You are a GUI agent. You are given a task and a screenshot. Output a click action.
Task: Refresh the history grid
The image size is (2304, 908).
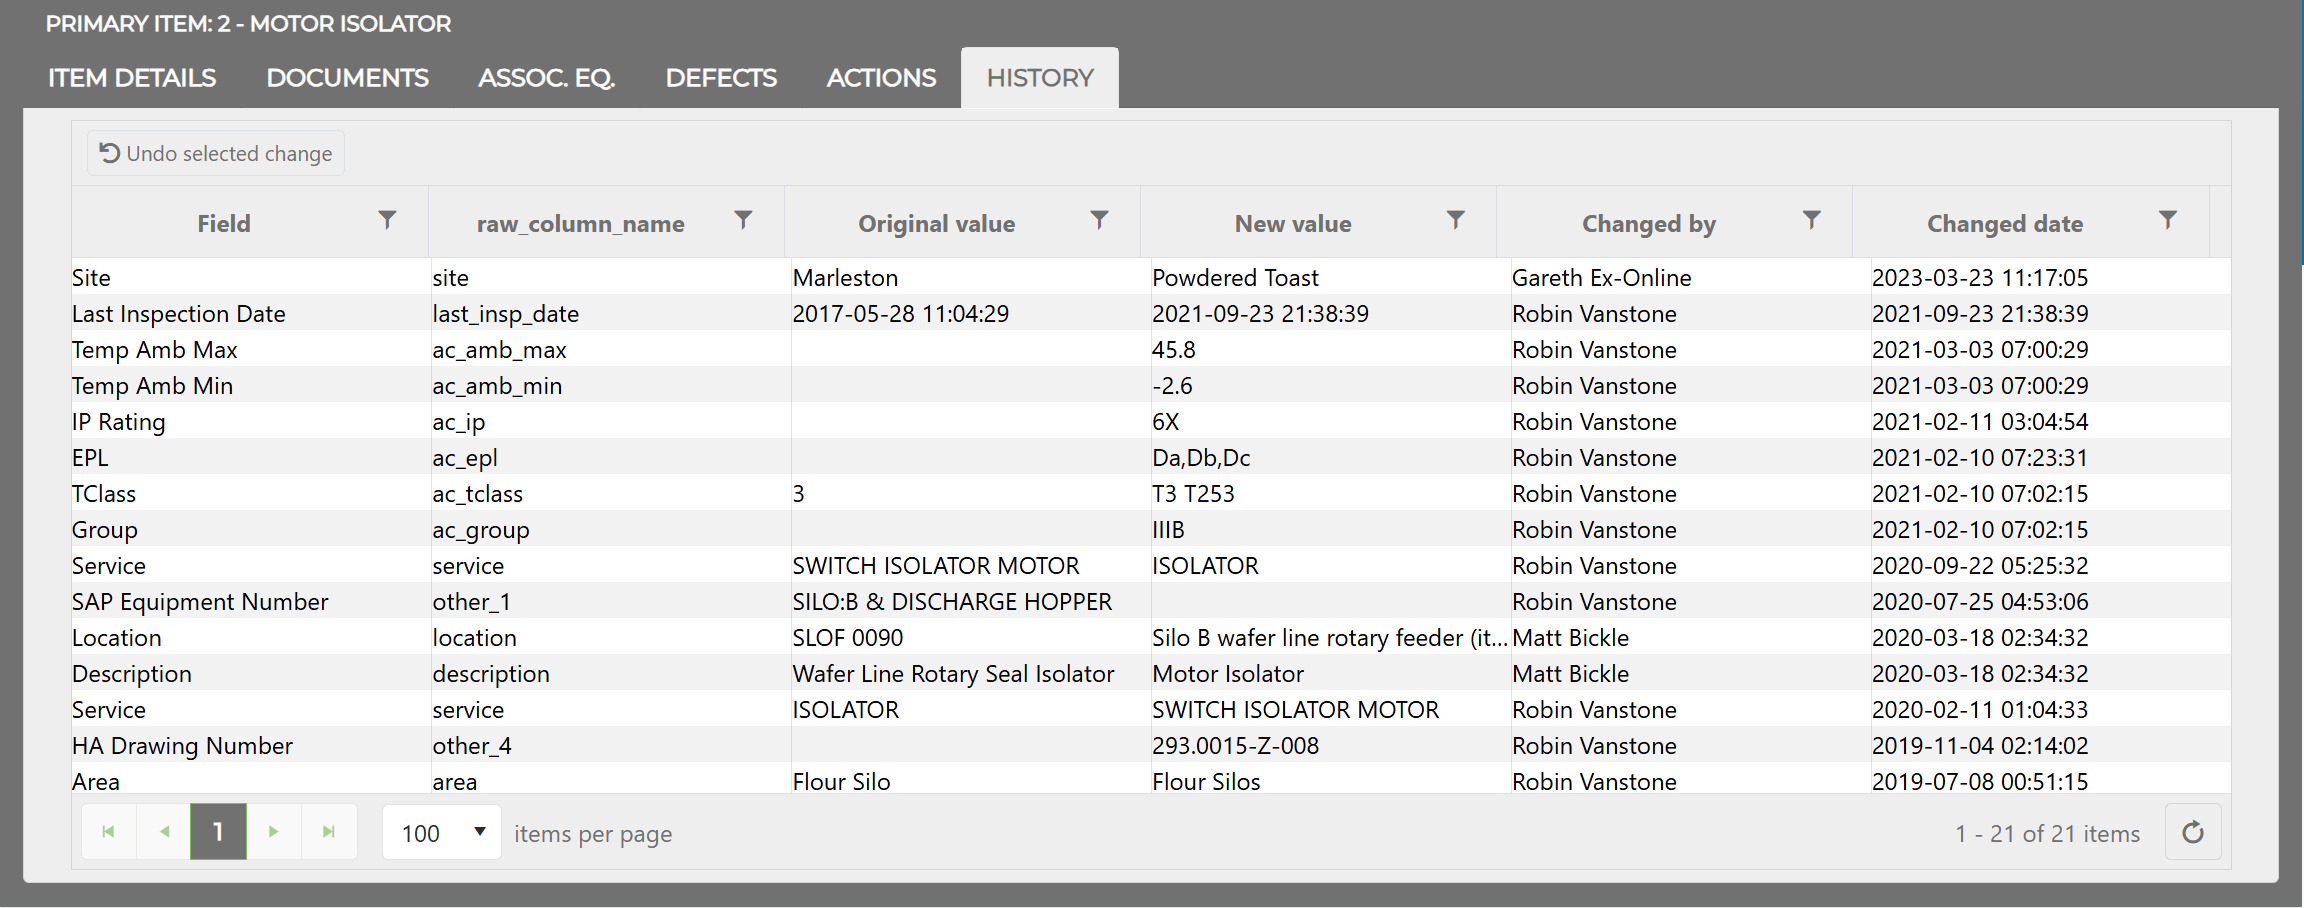click(2193, 832)
